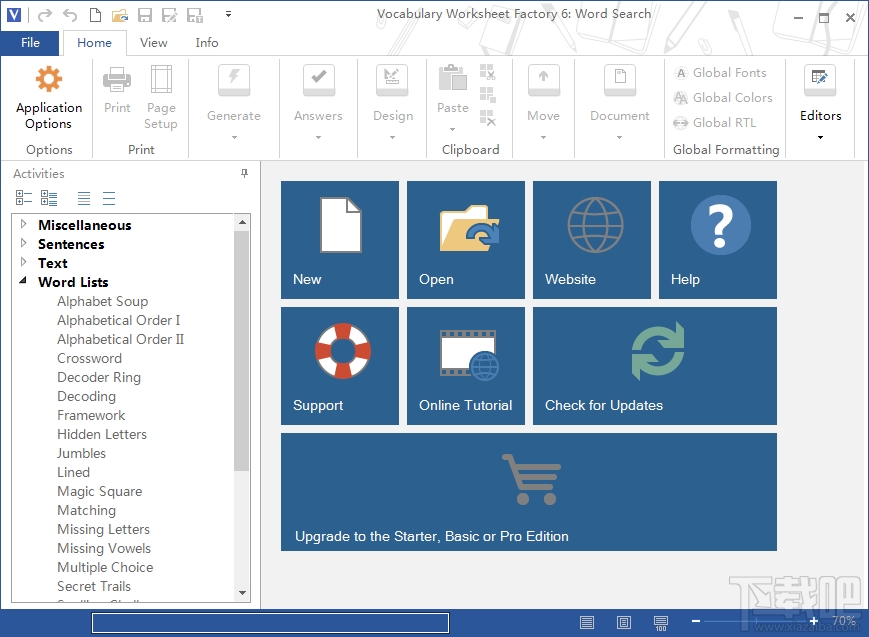The width and height of the screenshot is (869, 637).
Task: Open the Move dropdown
Action: click(x=543, y=137)
